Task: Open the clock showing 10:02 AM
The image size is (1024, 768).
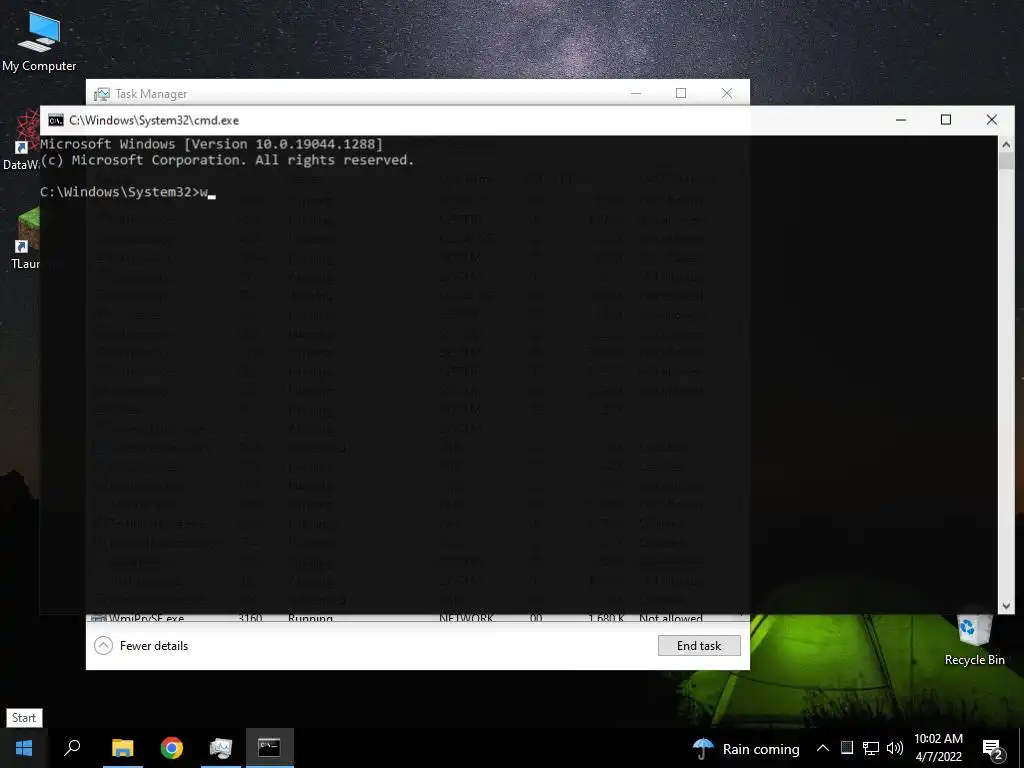Action: point(938,748)
